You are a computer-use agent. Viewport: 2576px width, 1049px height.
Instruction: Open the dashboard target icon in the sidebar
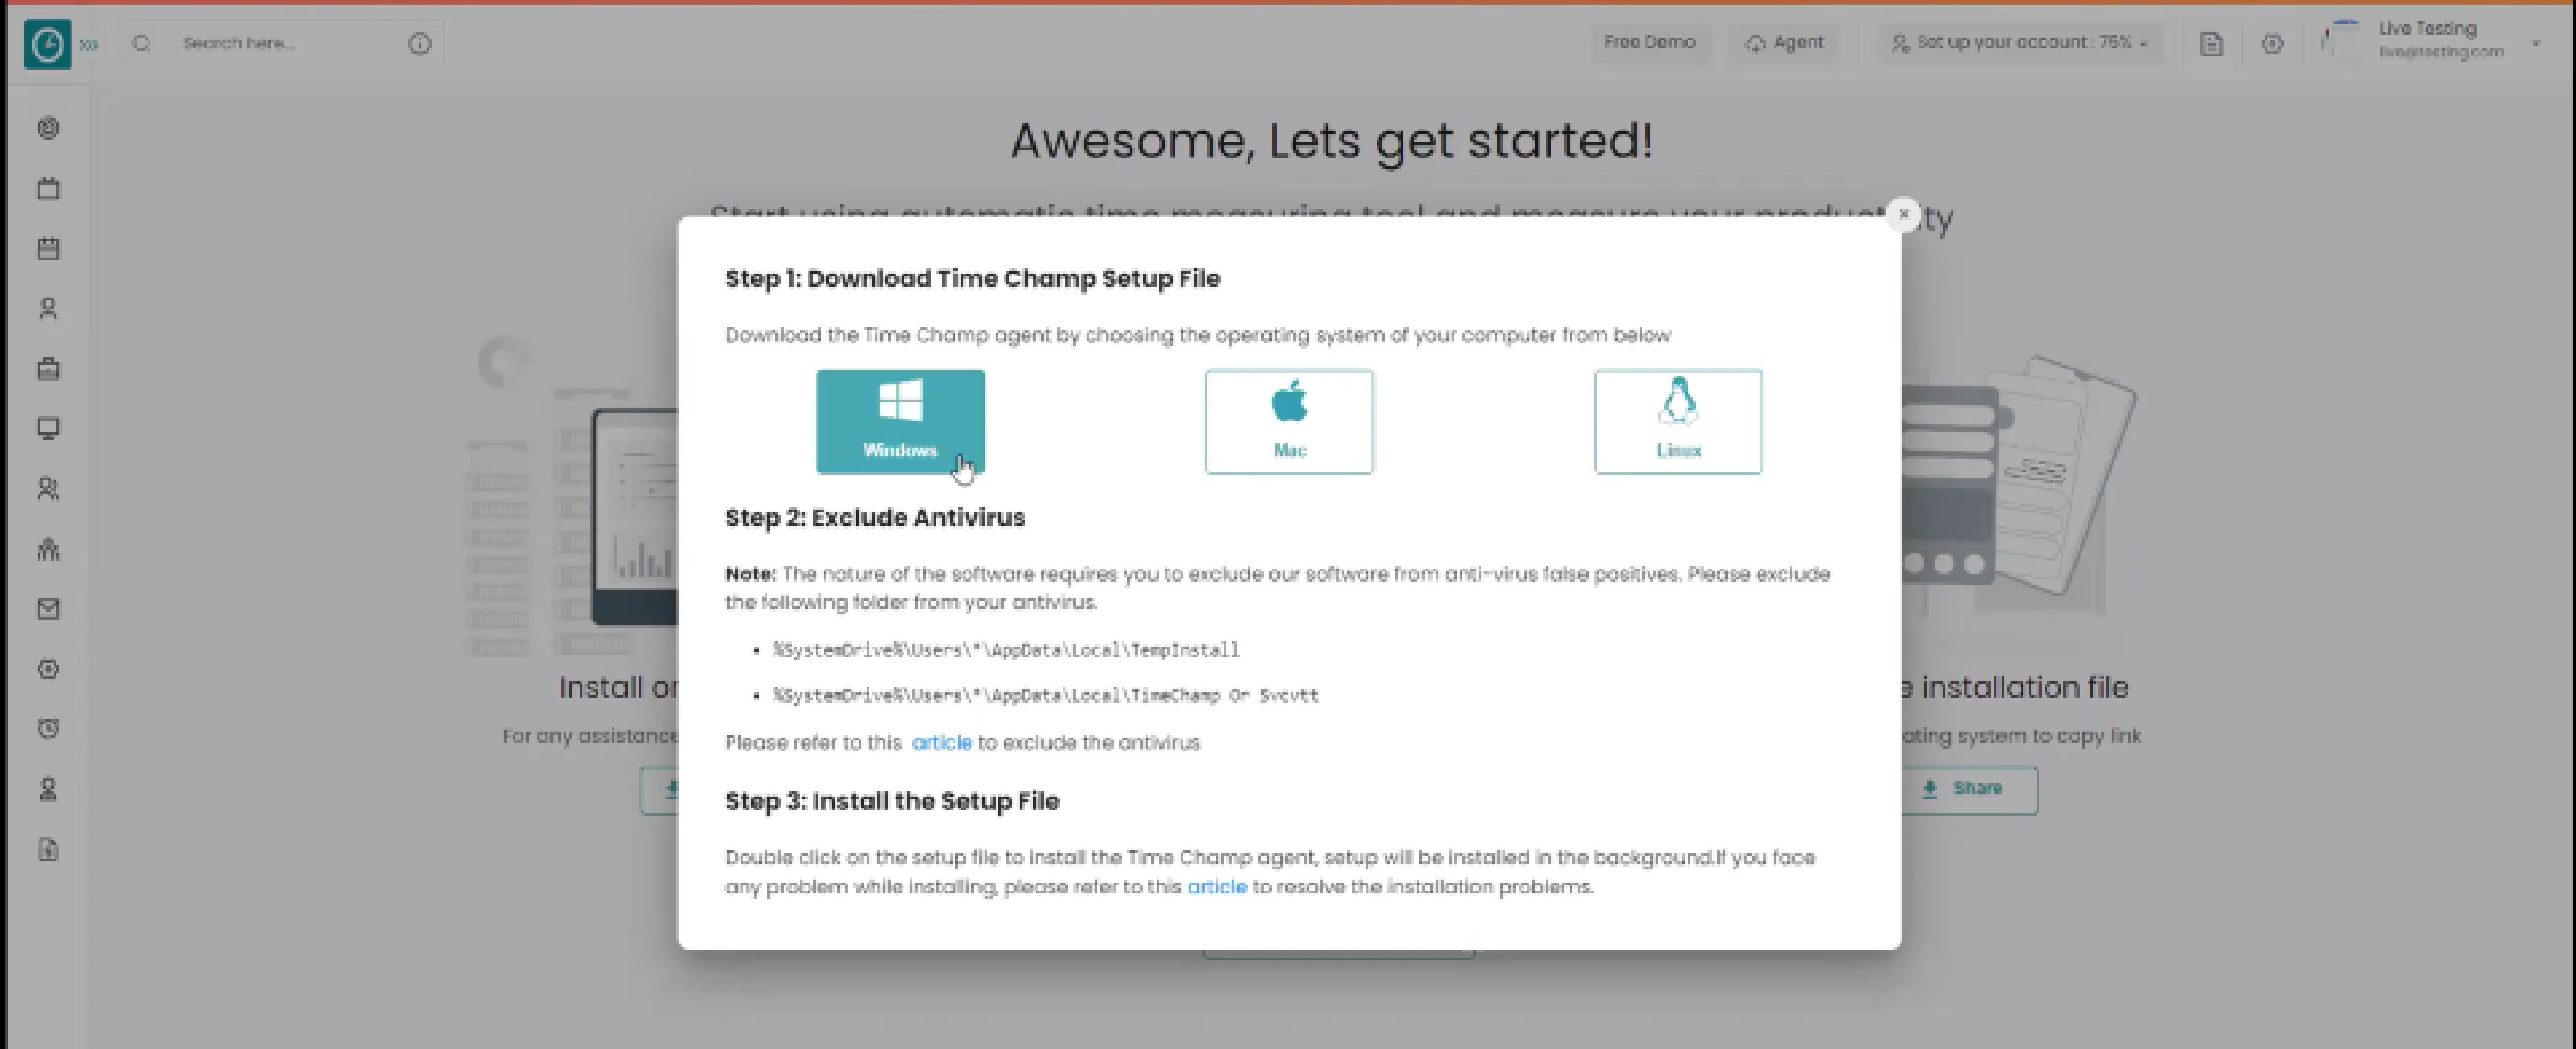tap(48, 128)
